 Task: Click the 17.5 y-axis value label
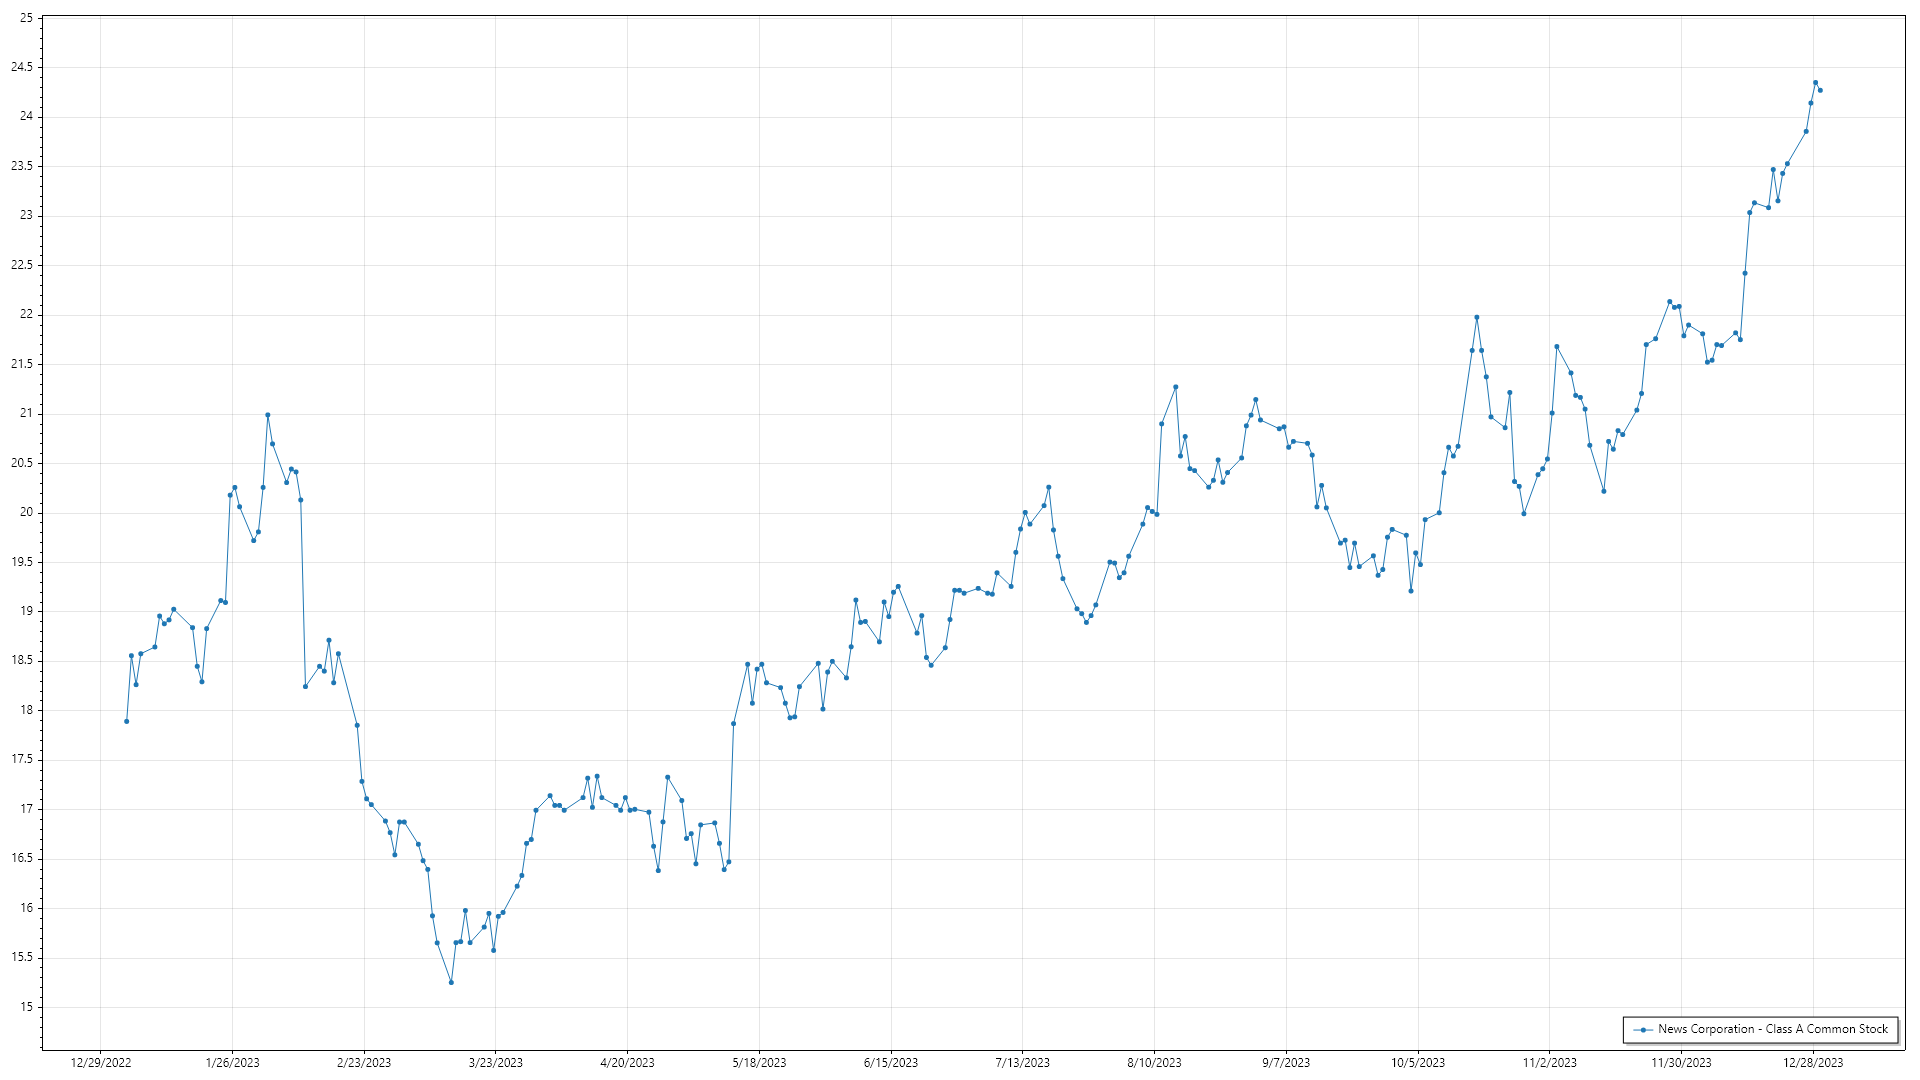(22, 760)
